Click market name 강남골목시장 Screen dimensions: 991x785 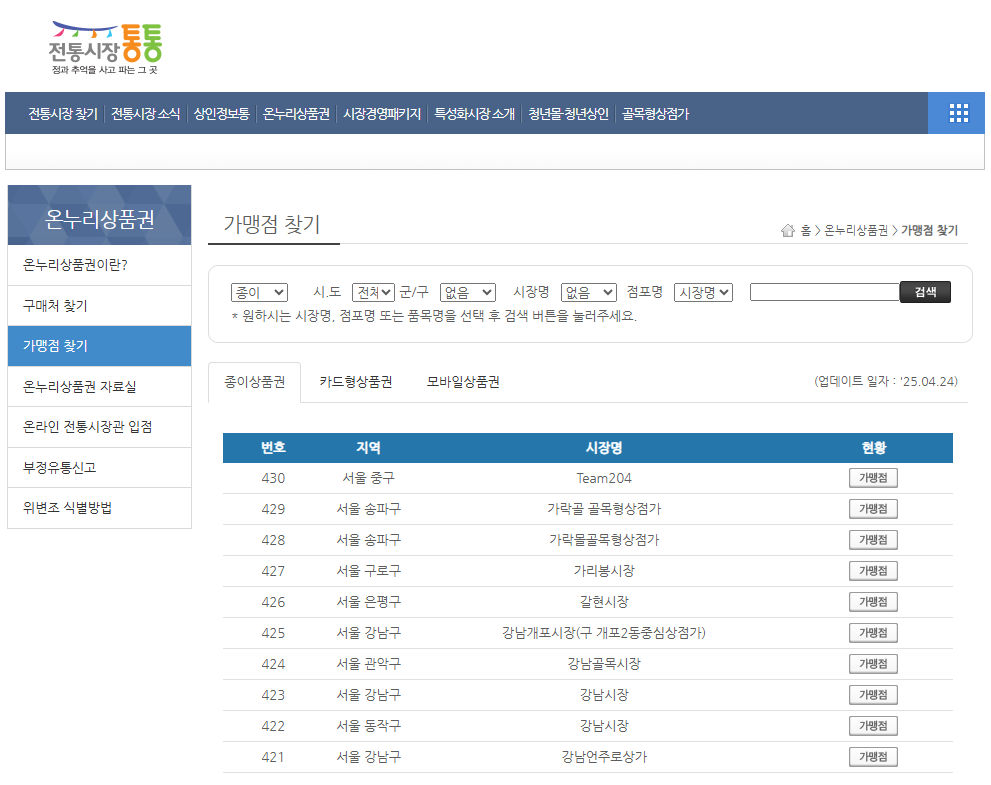pyautogui.click(x=604, y=664)
